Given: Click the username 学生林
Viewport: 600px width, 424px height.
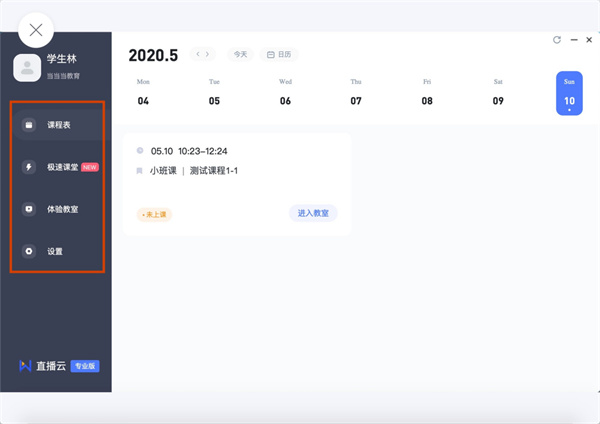Looking at the screenshot, I should coord(62,59).
